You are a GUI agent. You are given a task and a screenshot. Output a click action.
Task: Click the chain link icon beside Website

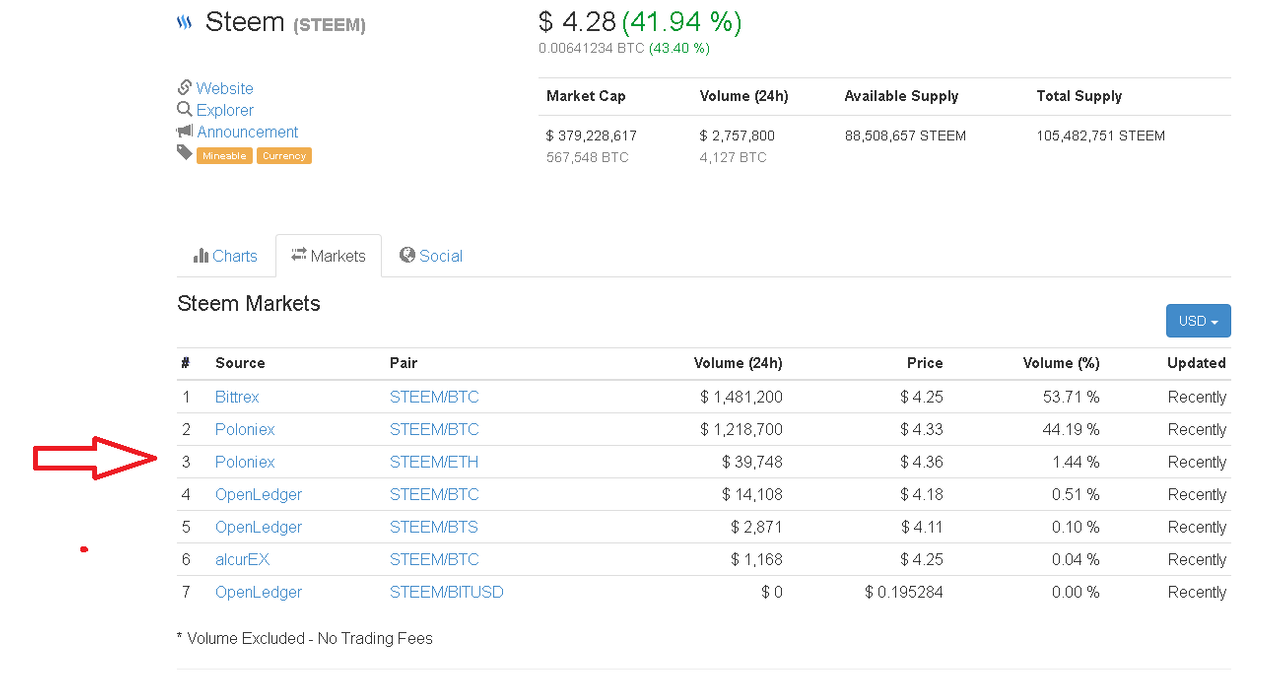(184, 87)
